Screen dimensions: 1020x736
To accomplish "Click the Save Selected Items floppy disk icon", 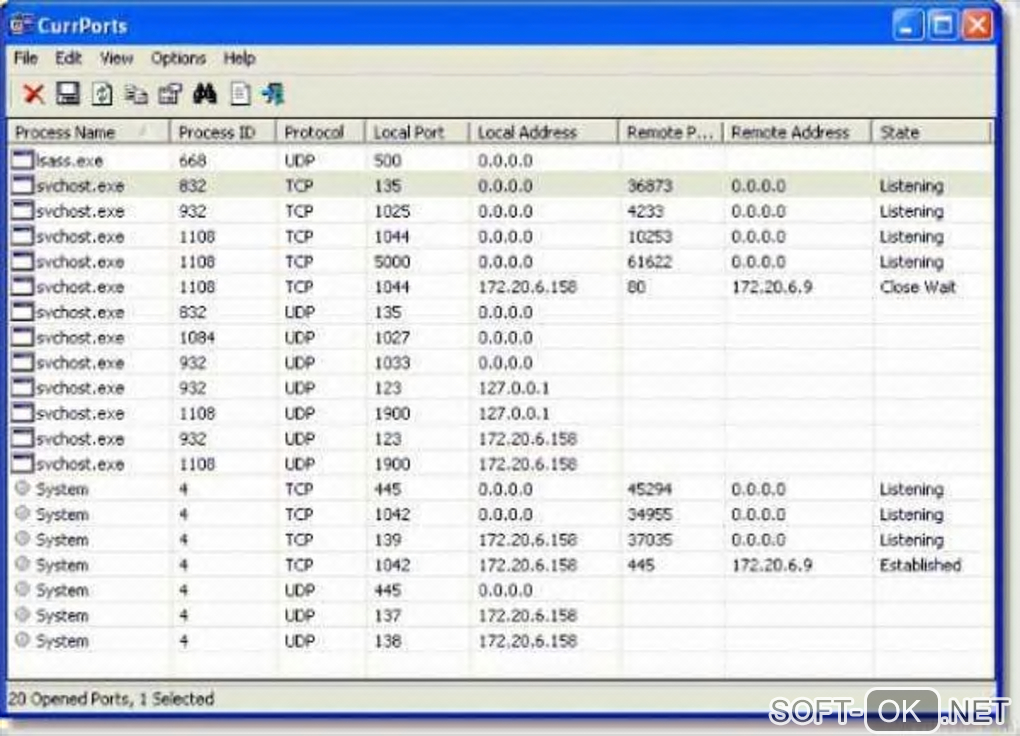I will (68, 94).
